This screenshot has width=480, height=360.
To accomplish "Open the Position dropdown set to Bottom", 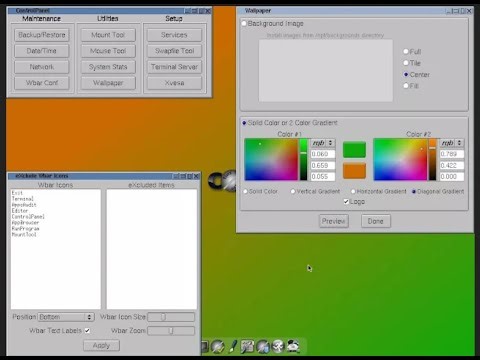I will (66, 317).
